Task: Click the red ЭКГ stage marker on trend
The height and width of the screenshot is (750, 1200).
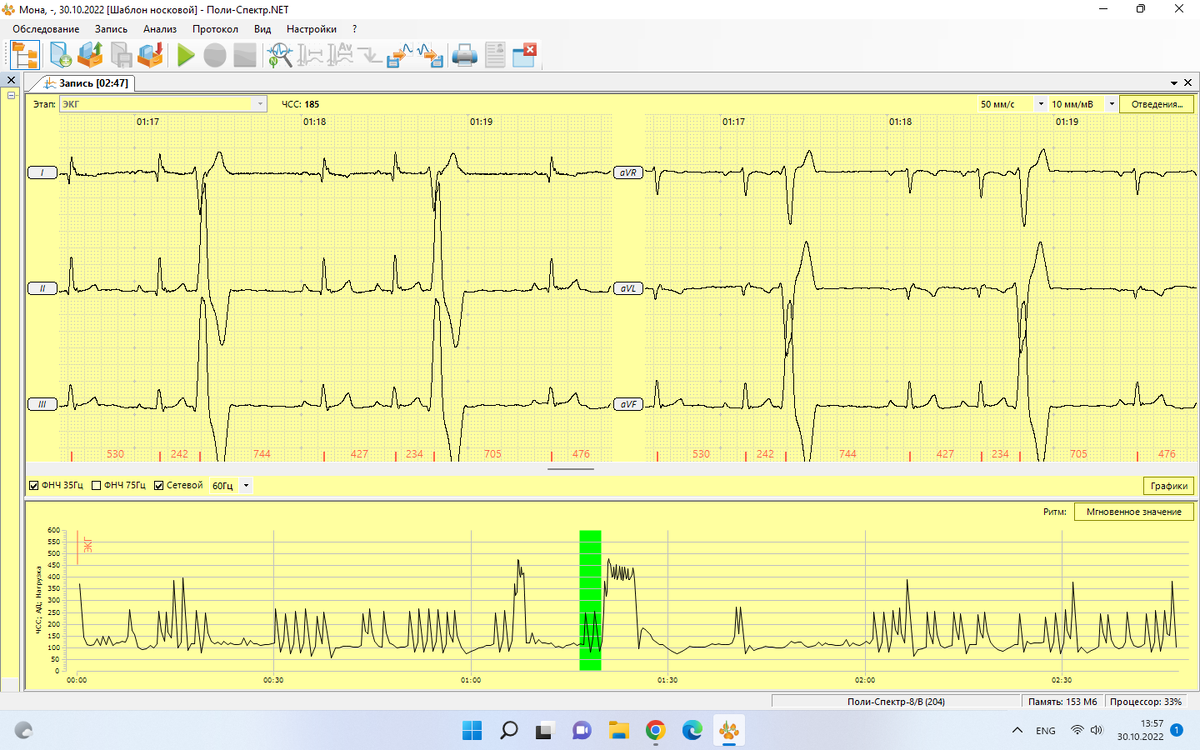Action: tap(87, 545)
